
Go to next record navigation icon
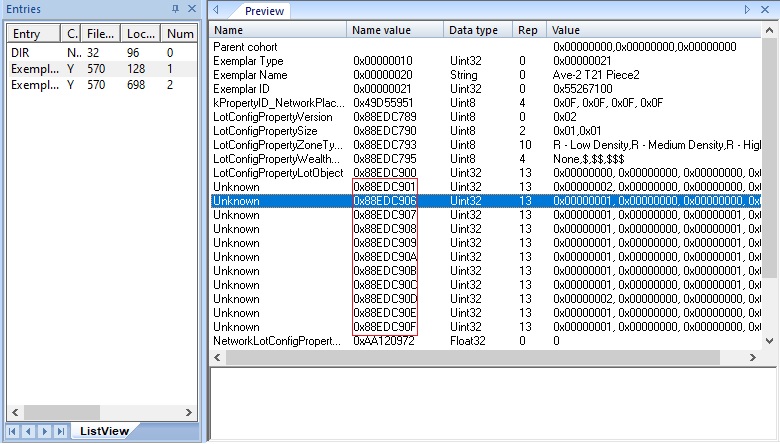tap(44, 431)
